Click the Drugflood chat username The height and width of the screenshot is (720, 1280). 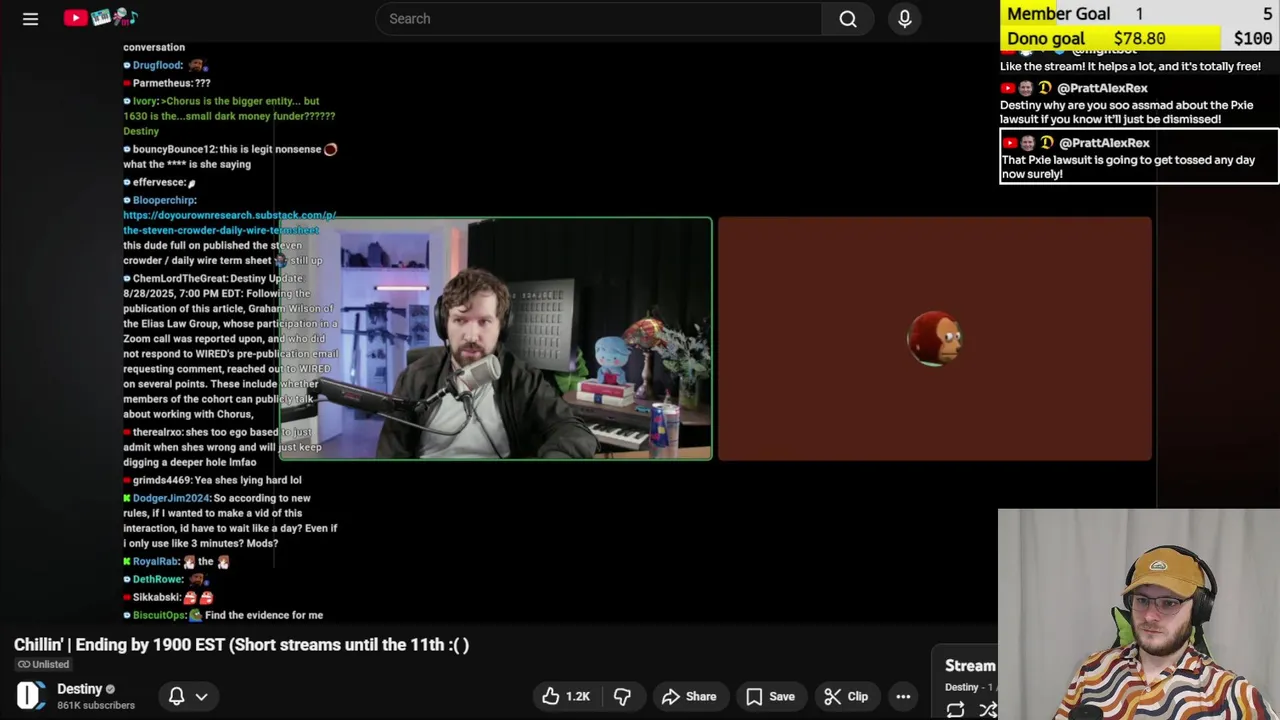point(157,65)
